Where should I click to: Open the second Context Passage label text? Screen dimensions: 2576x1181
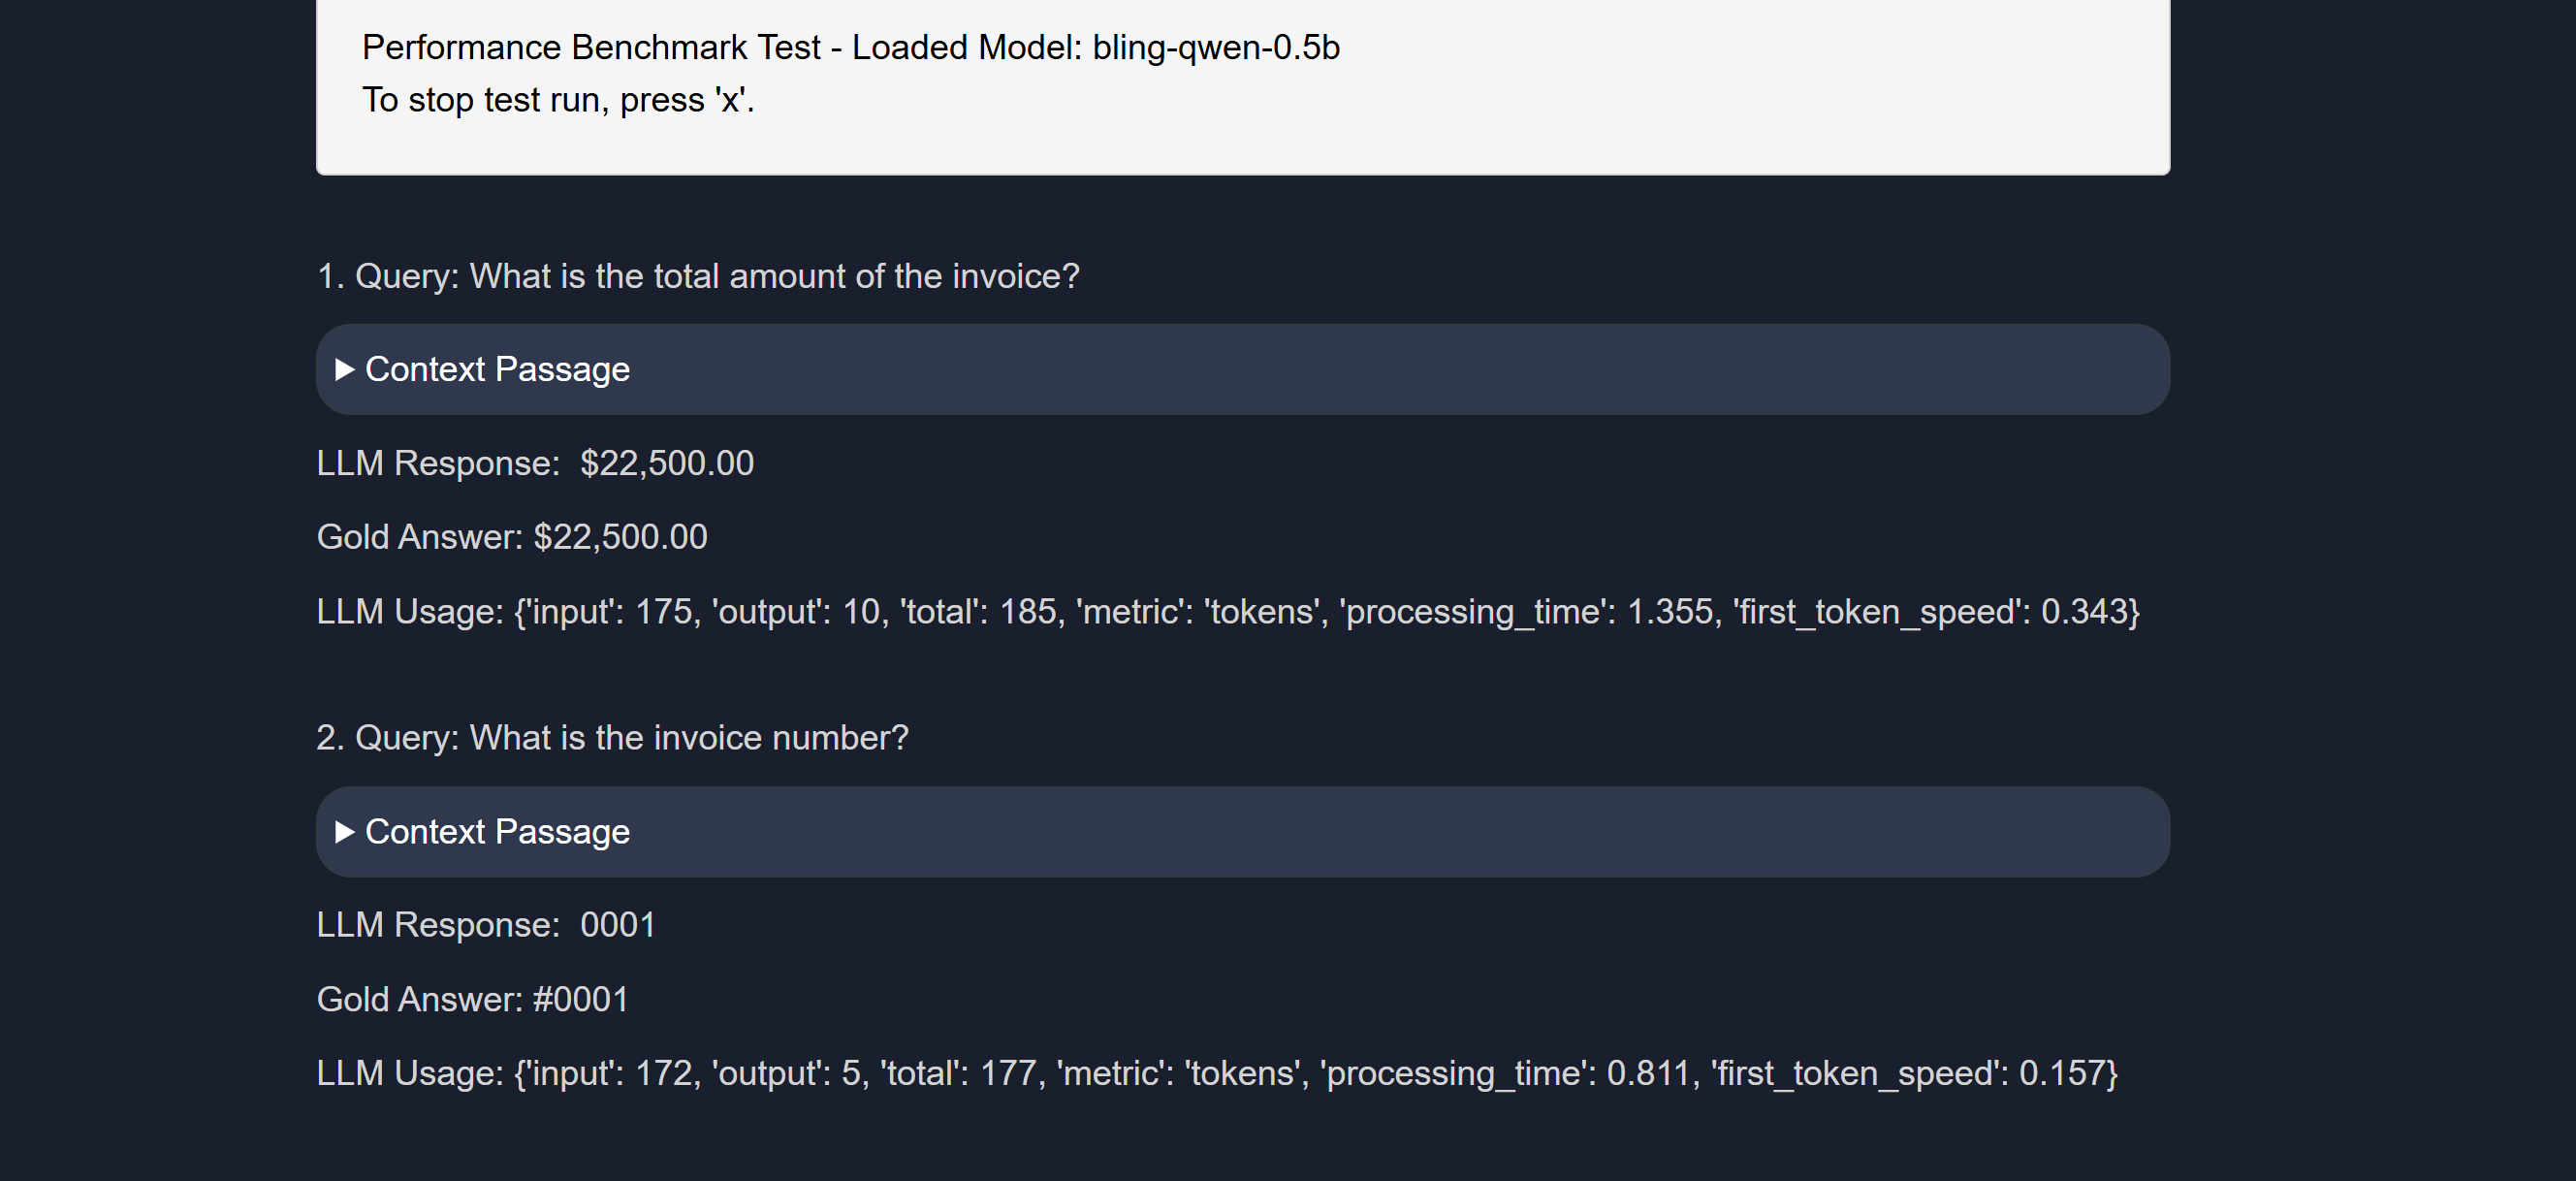pos(497,832)
